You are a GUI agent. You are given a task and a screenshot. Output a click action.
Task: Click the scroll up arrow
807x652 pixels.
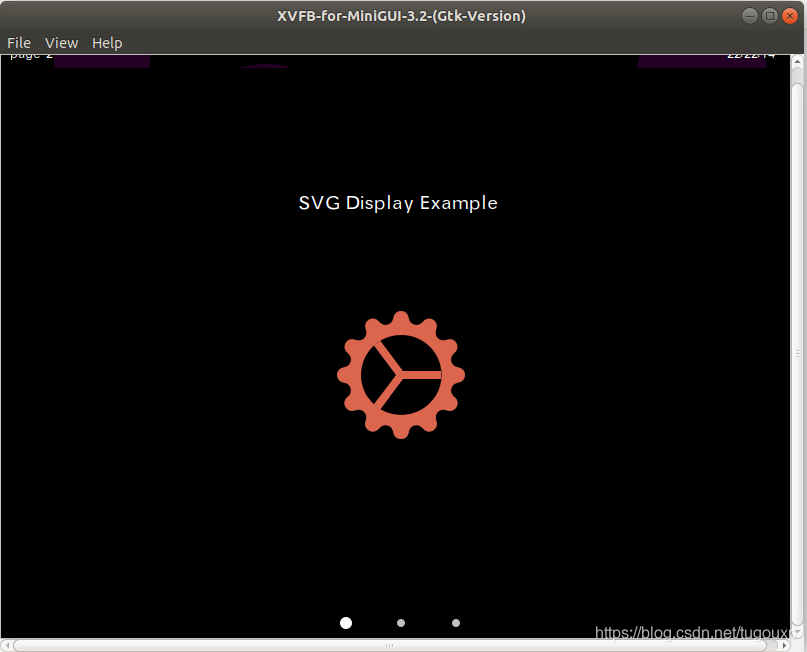click(x=797, y=61)
